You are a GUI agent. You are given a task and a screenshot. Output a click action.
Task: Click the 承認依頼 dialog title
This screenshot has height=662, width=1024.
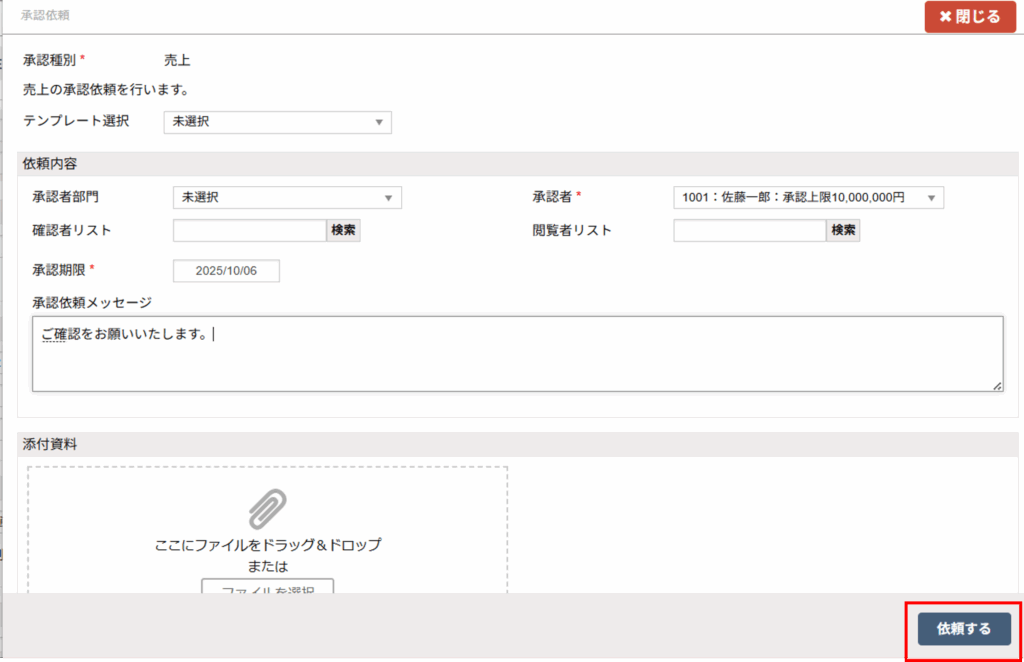(x=45, y=17)
